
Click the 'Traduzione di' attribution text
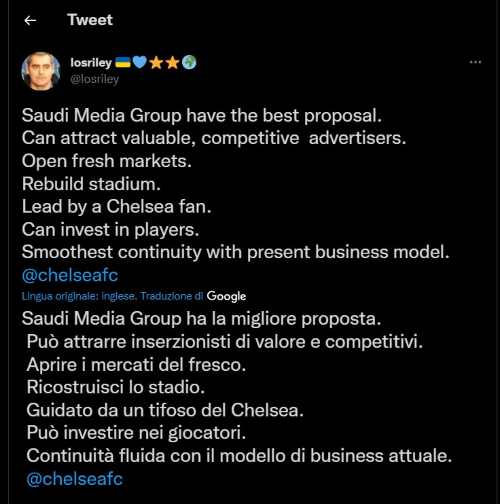172,296
